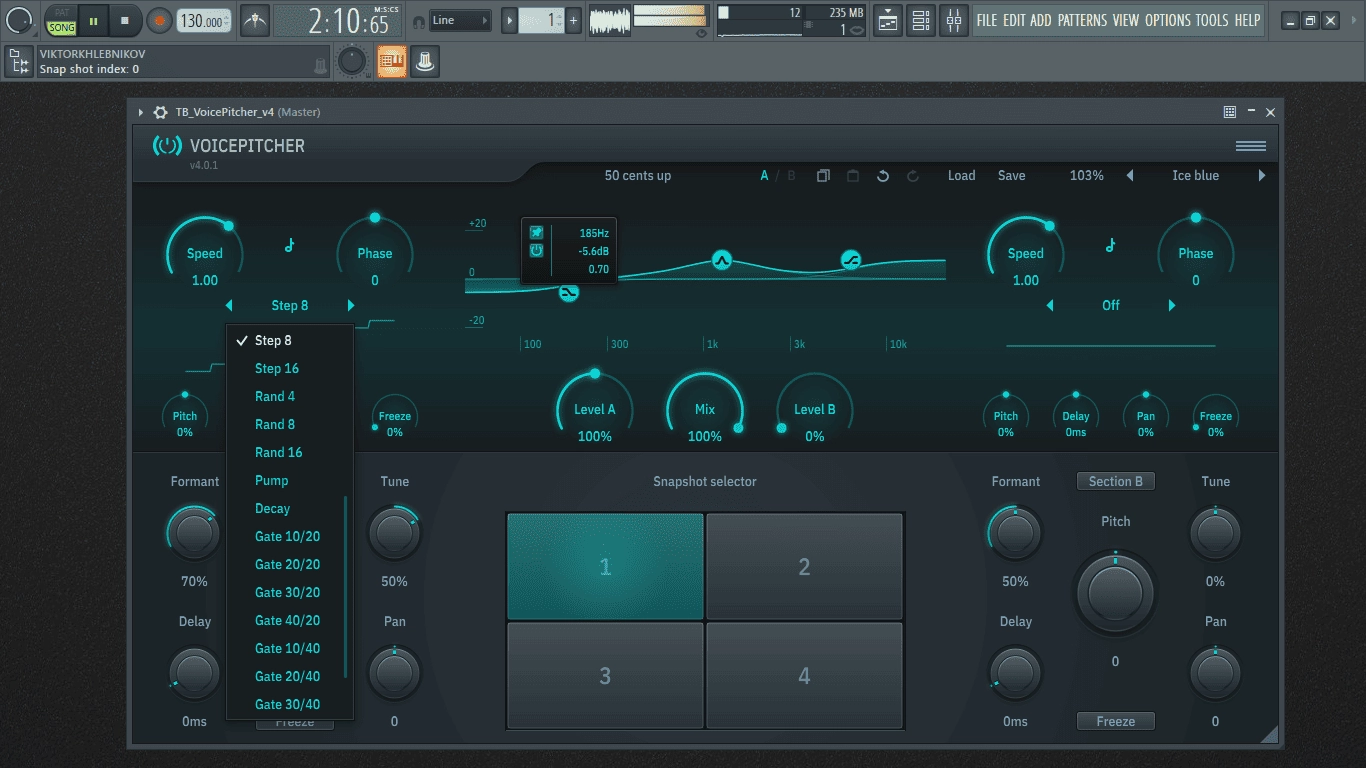Toggle tempo sync note for section B
Image resolution: width=1366 pixels, height=768 pixels.
point(1111,245)
